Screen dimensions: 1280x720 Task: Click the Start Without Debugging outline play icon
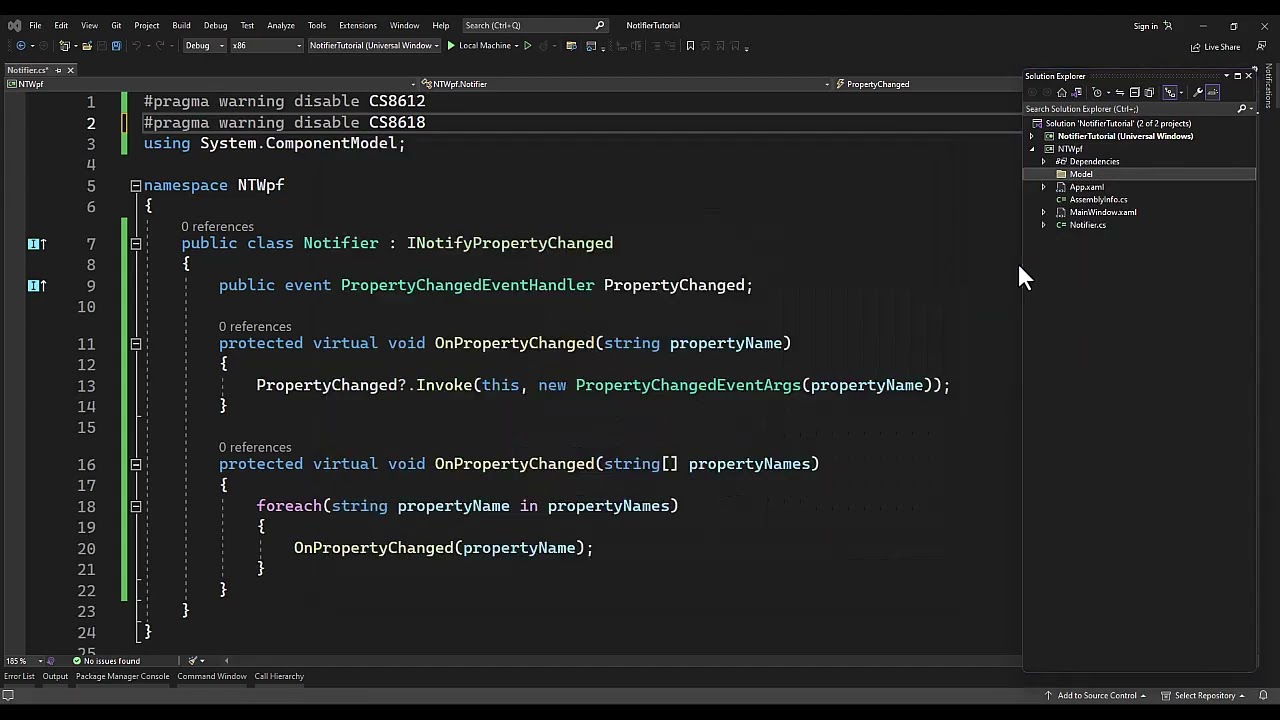click(x=527, y=46)
